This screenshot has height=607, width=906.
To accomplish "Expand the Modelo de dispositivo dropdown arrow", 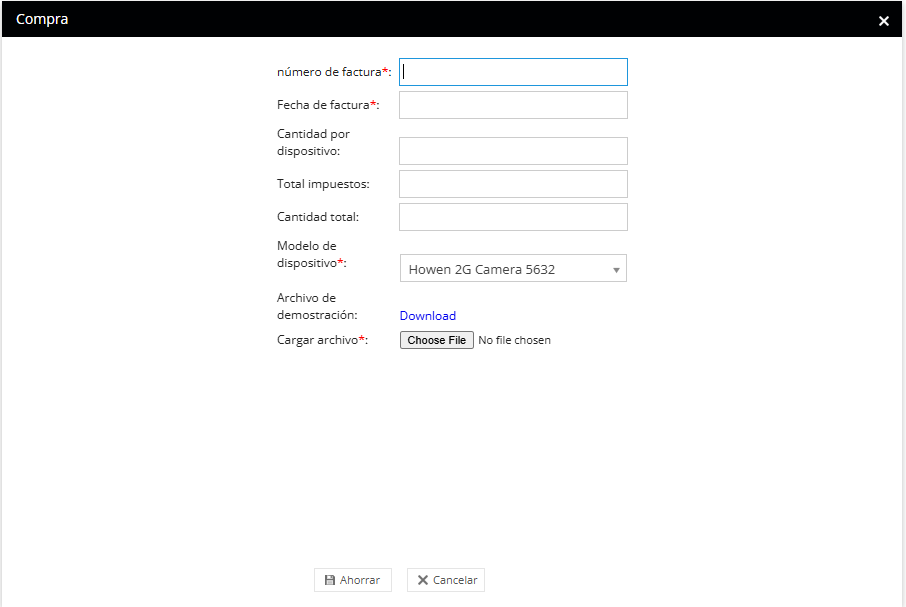I will coord(616,270).
